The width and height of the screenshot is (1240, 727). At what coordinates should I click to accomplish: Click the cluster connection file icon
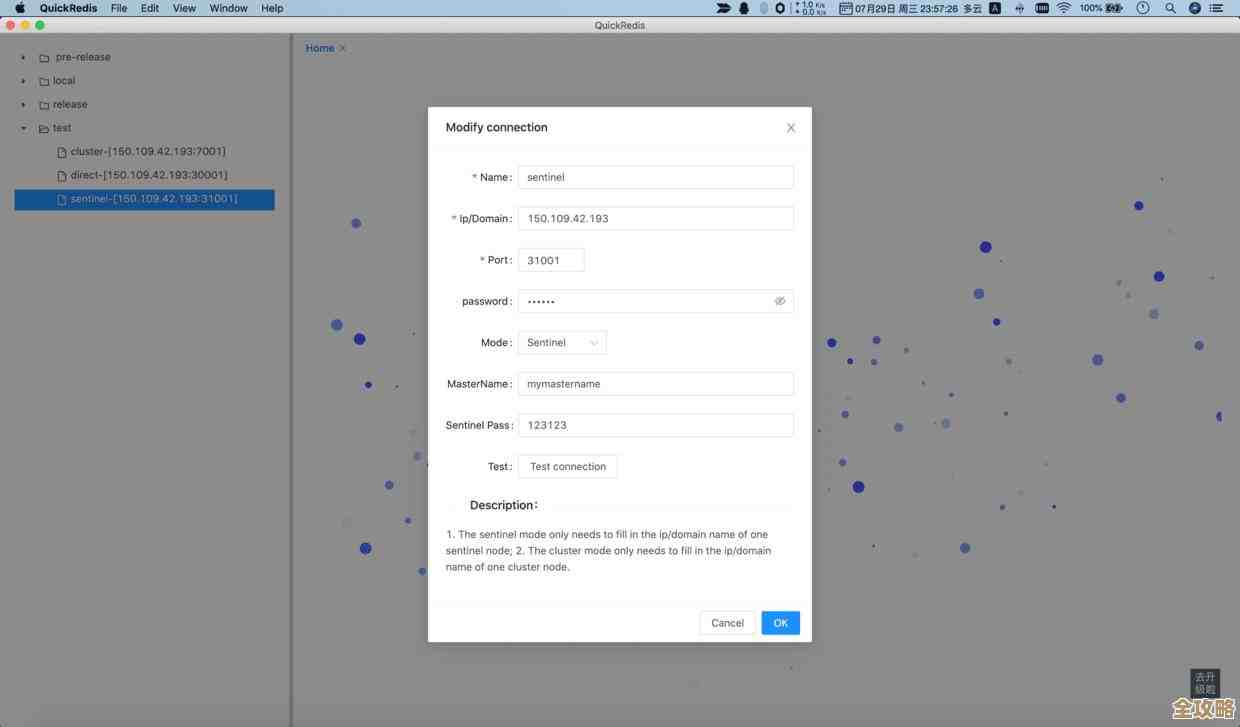click(62, 152)
